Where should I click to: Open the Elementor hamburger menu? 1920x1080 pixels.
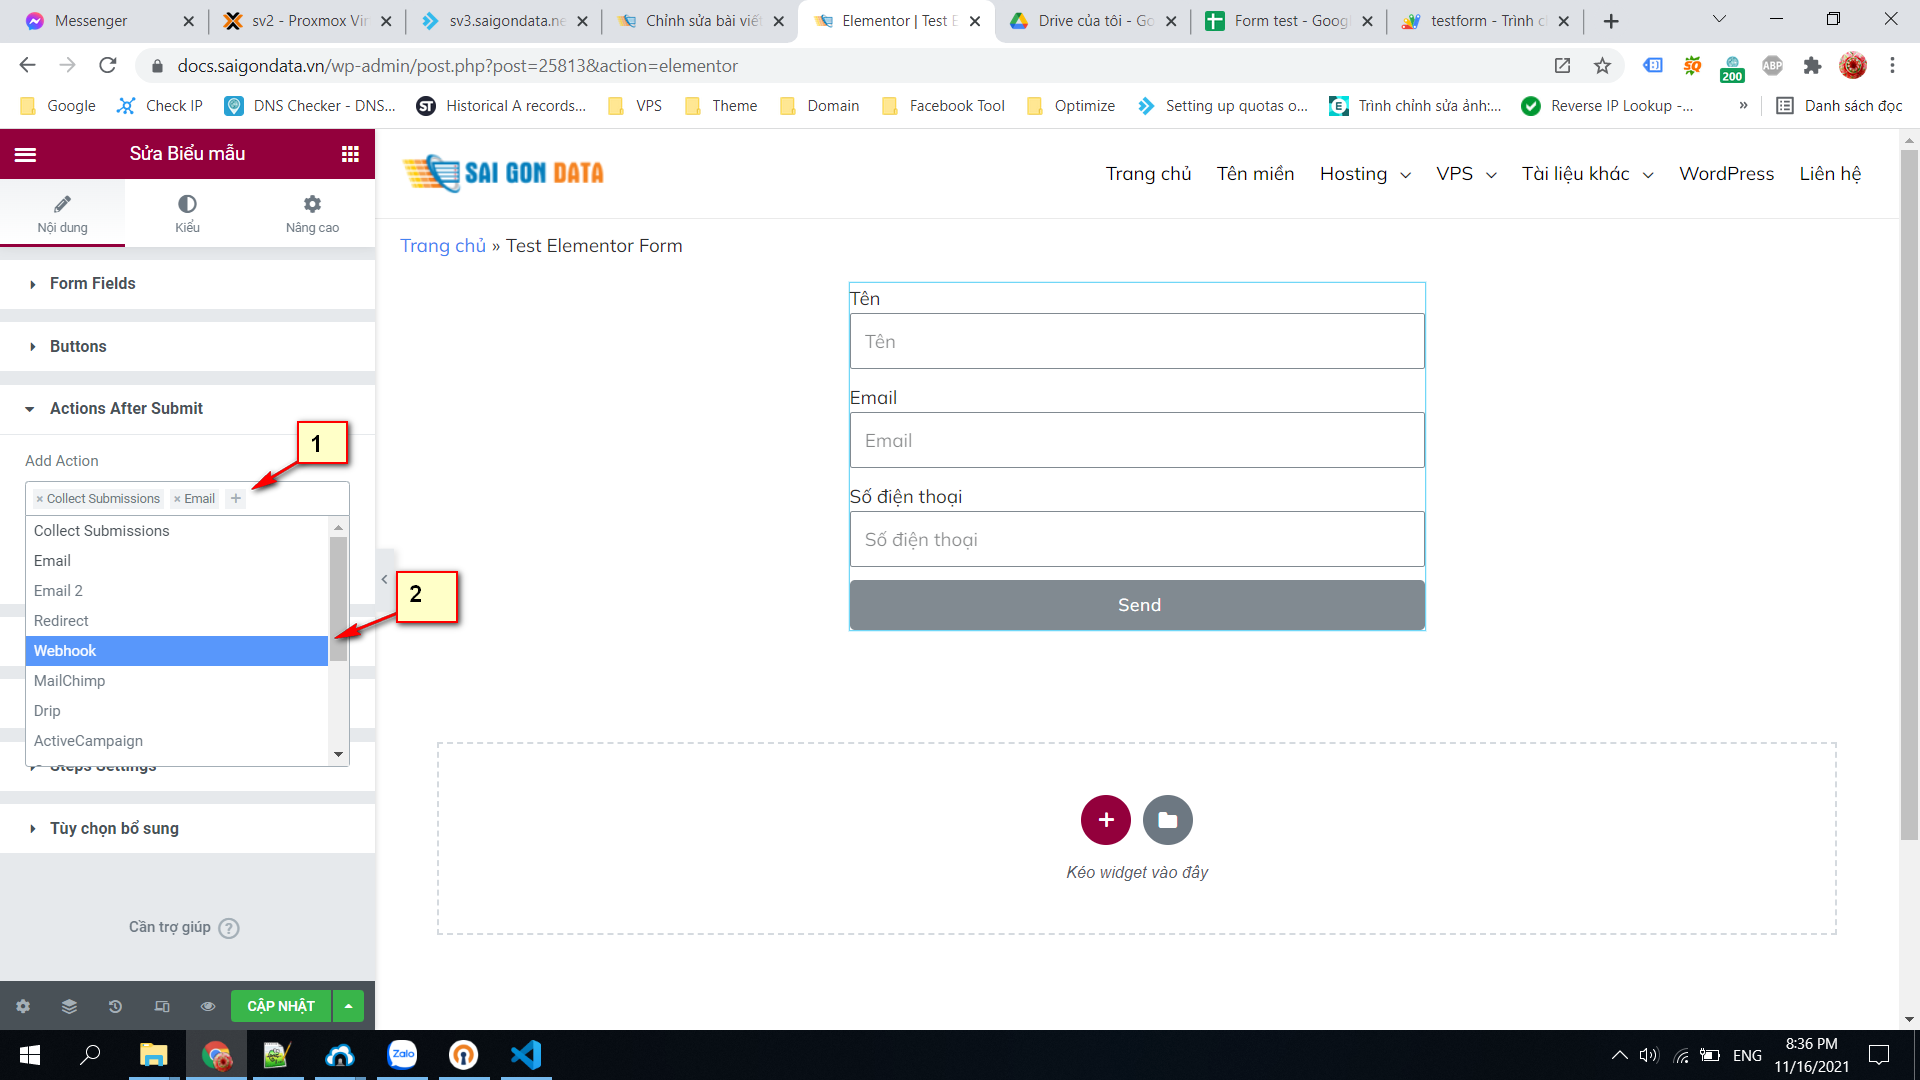coord(26,154)
